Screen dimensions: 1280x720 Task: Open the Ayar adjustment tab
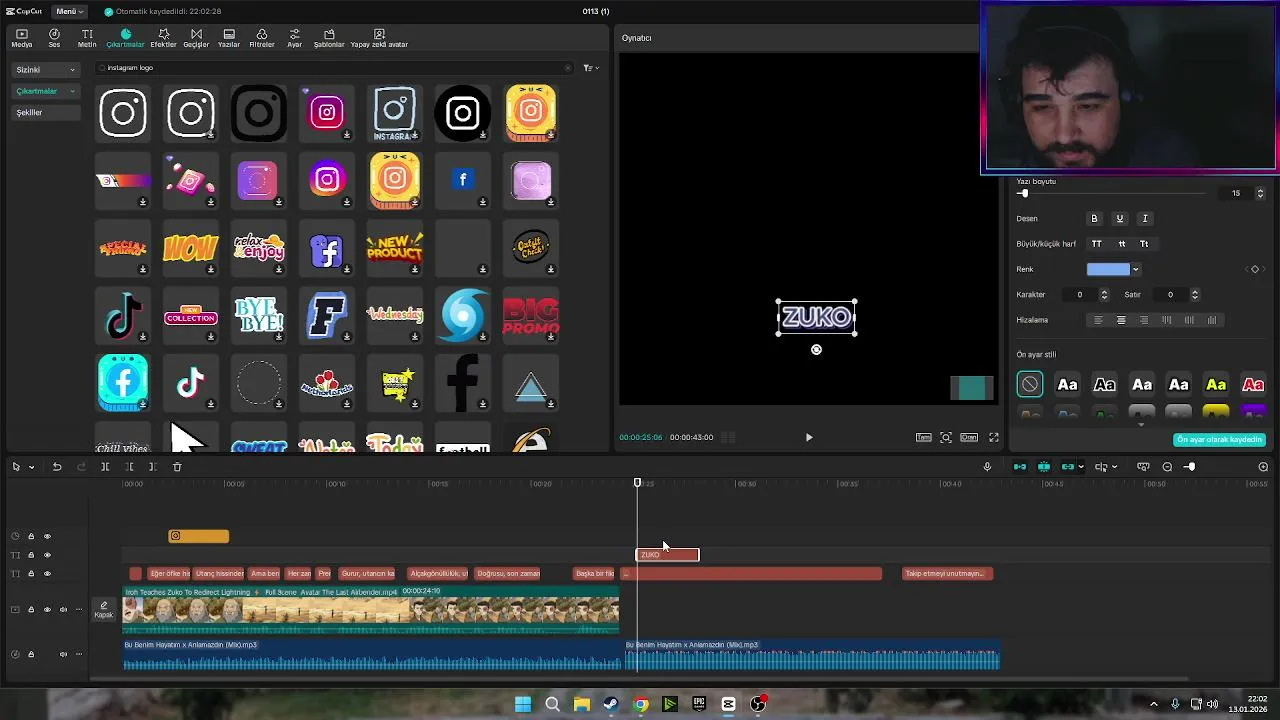[x=294, y=38]
